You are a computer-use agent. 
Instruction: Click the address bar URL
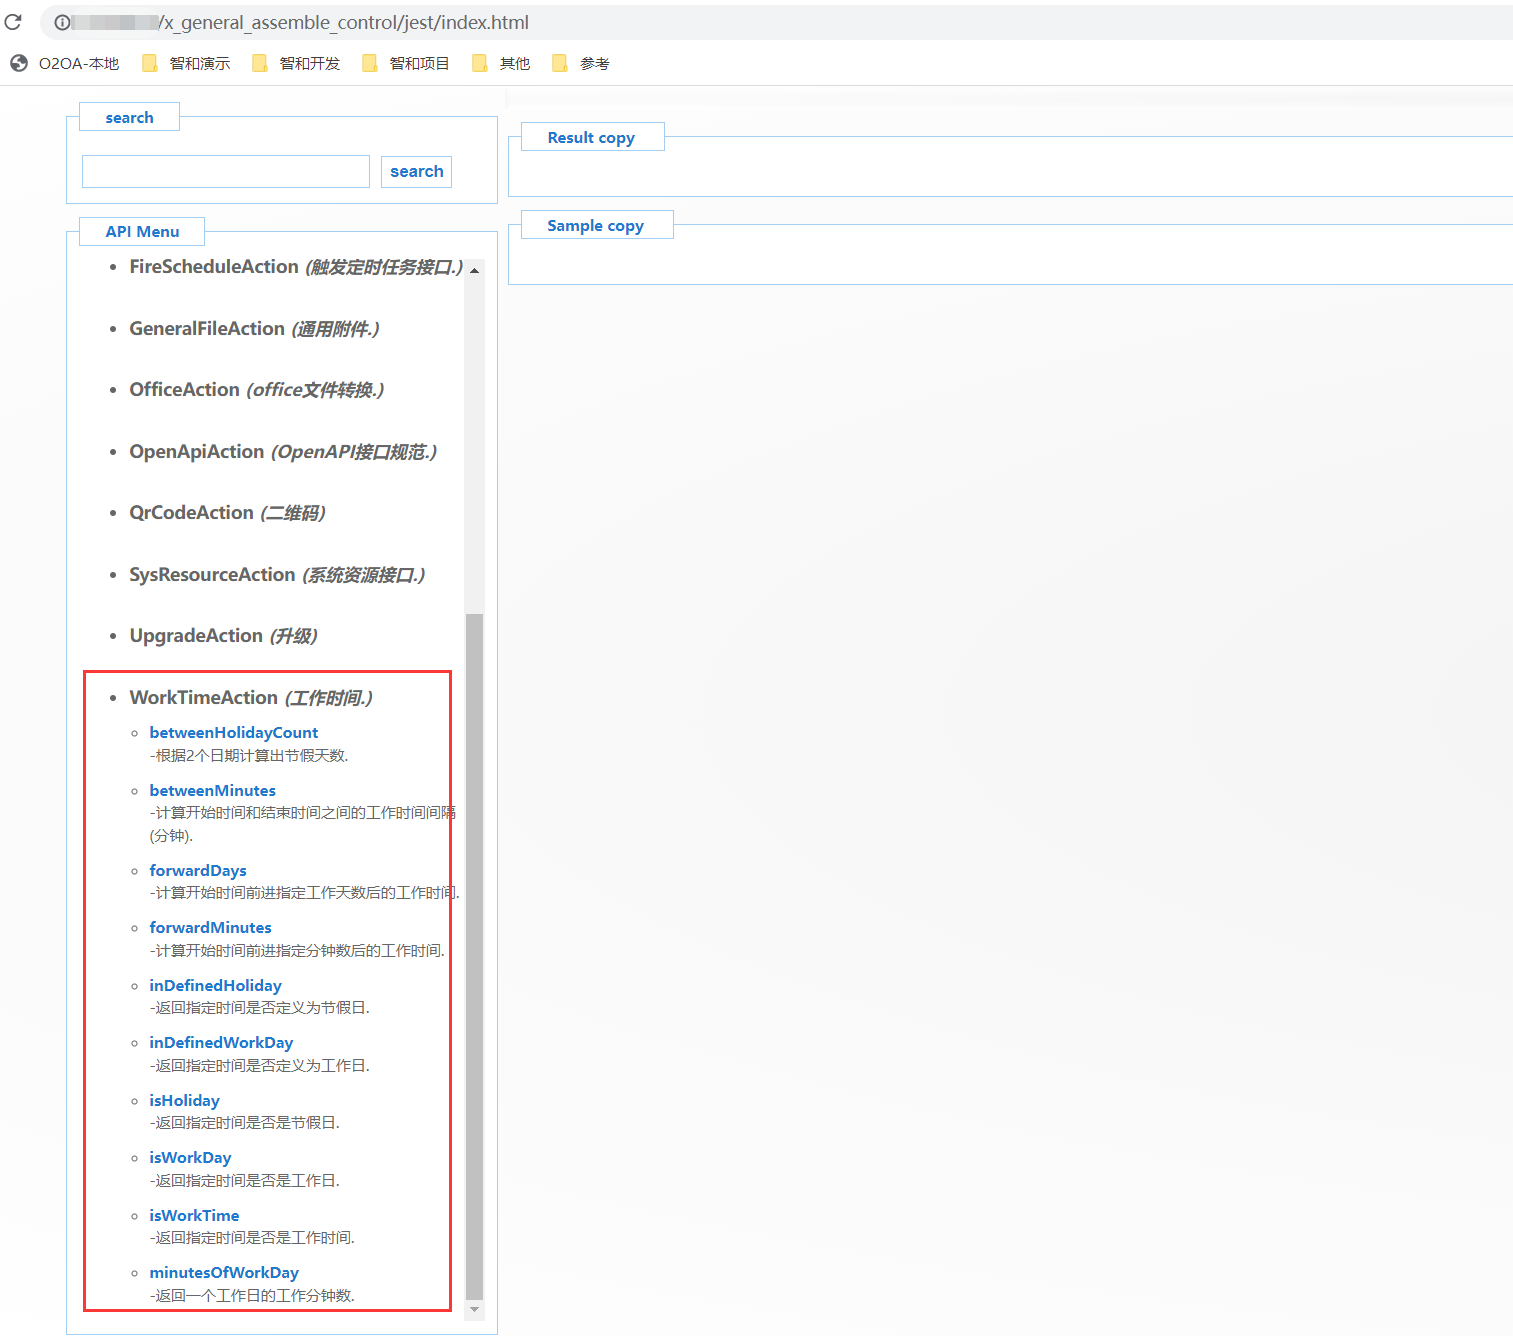click(344, 22)
